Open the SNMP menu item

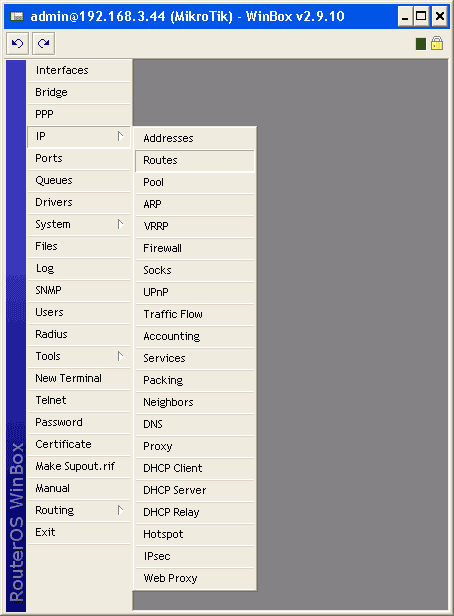click(x=79, y=290)
